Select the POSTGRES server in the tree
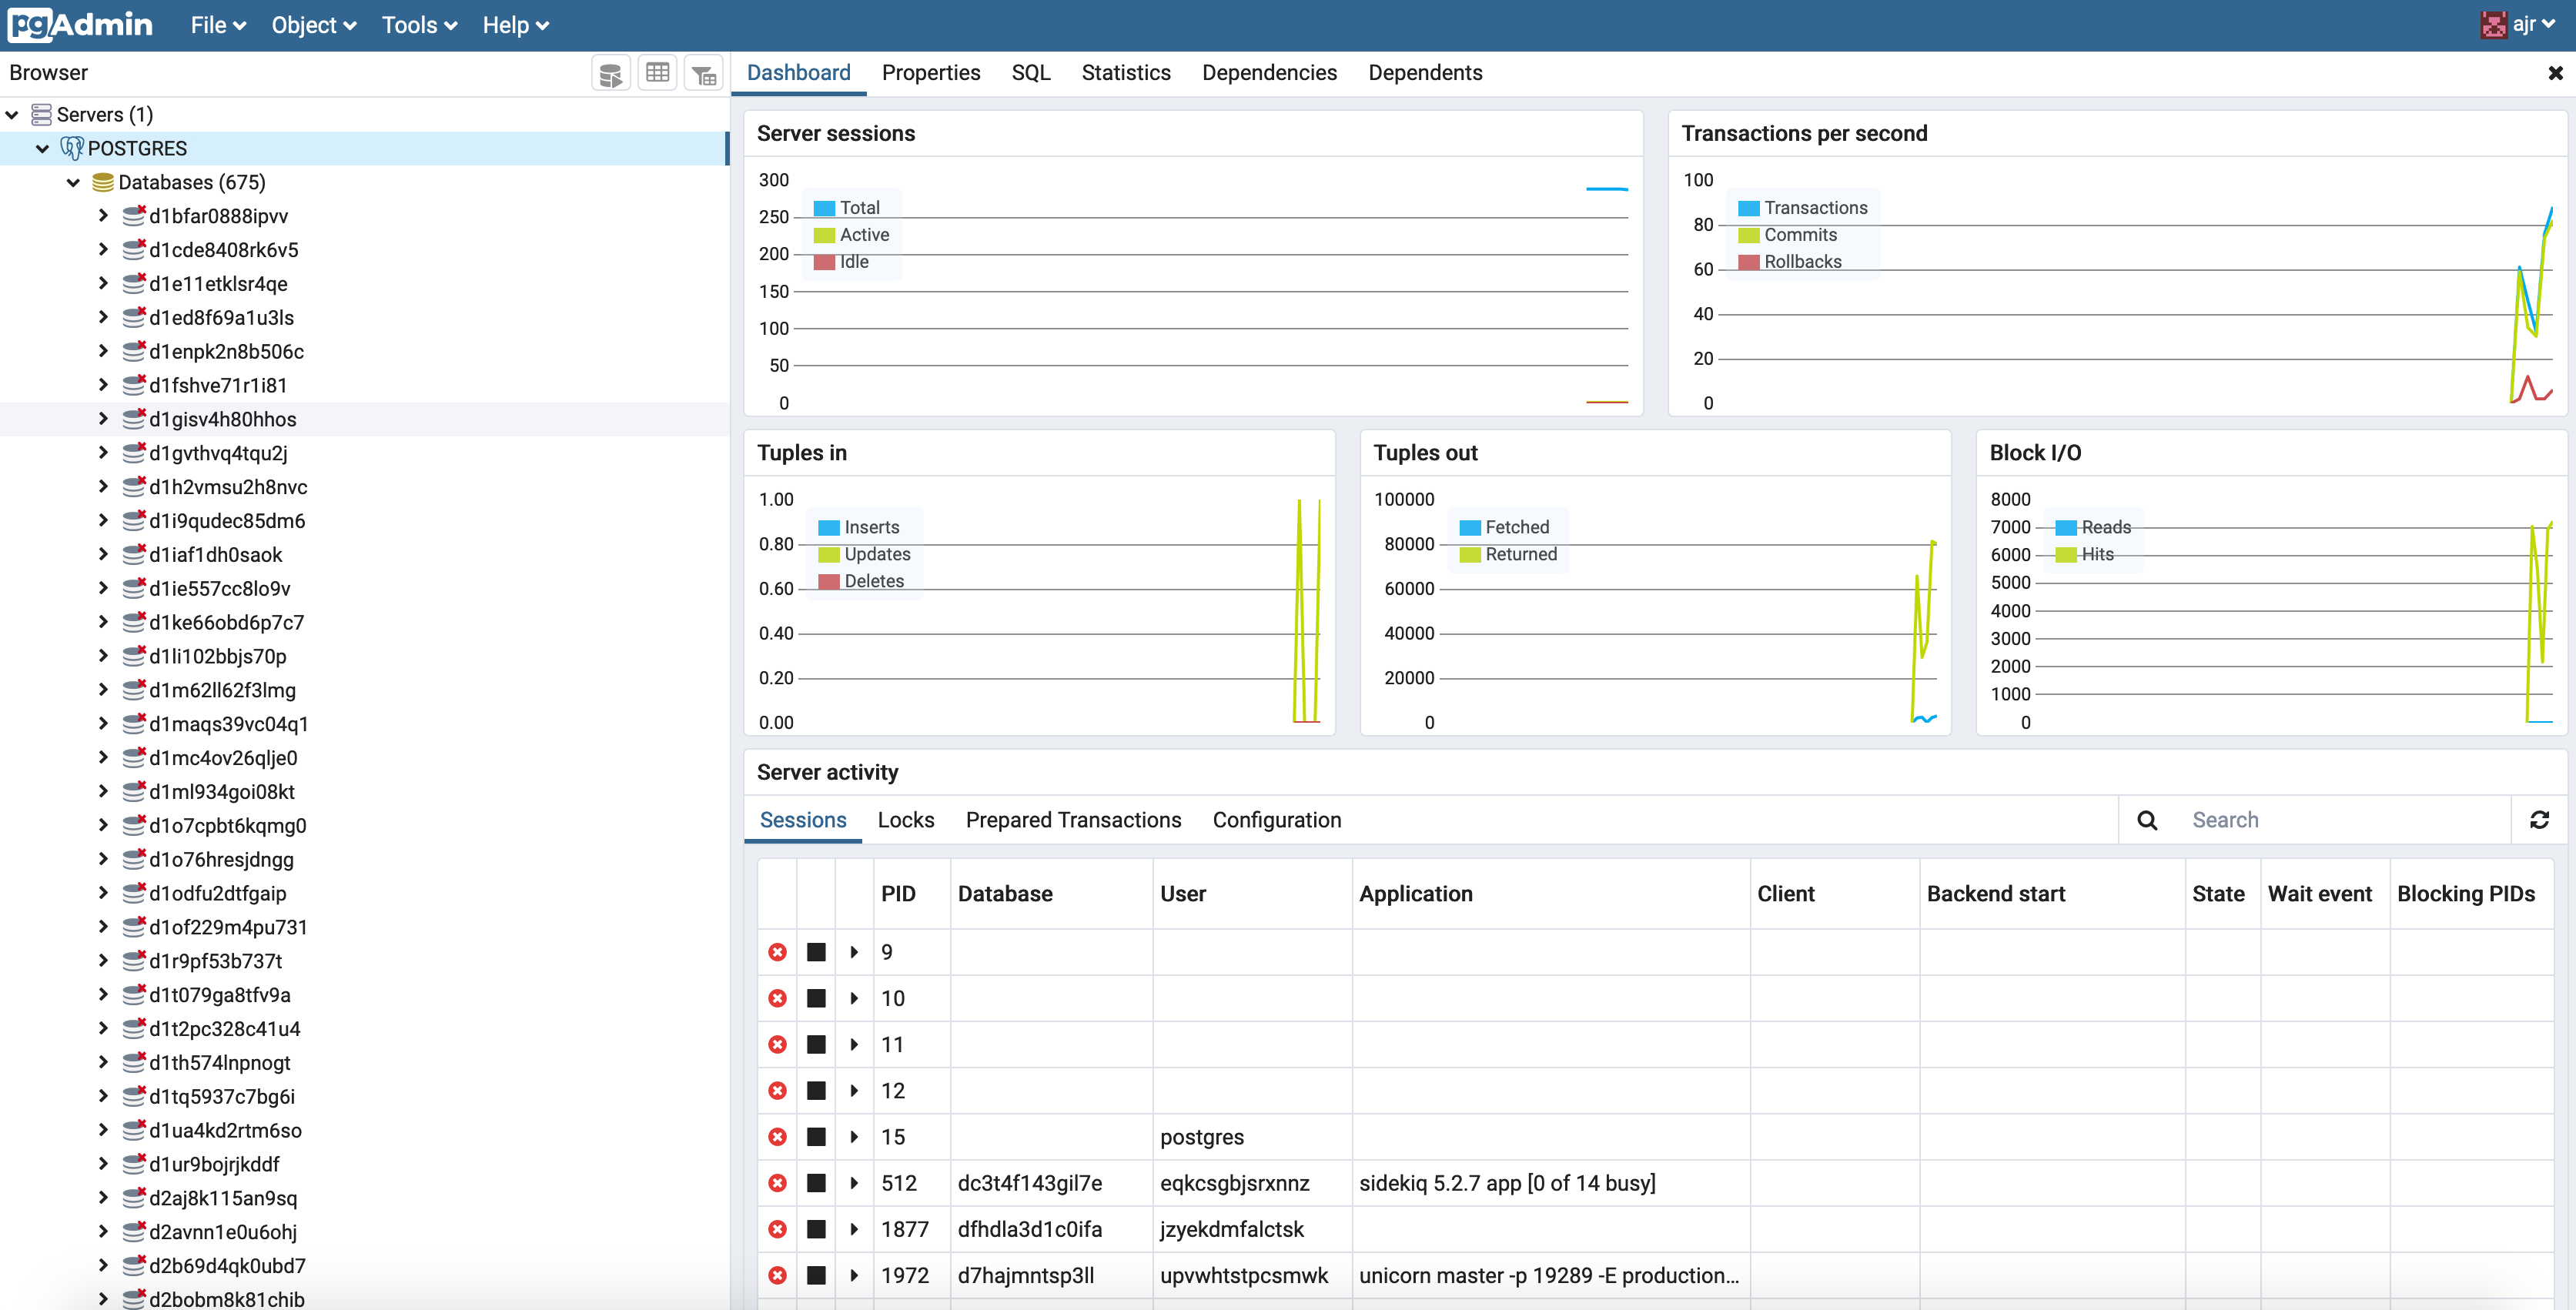The image size is (2576, 1310). pyautogui.click(x=137, y=148)
